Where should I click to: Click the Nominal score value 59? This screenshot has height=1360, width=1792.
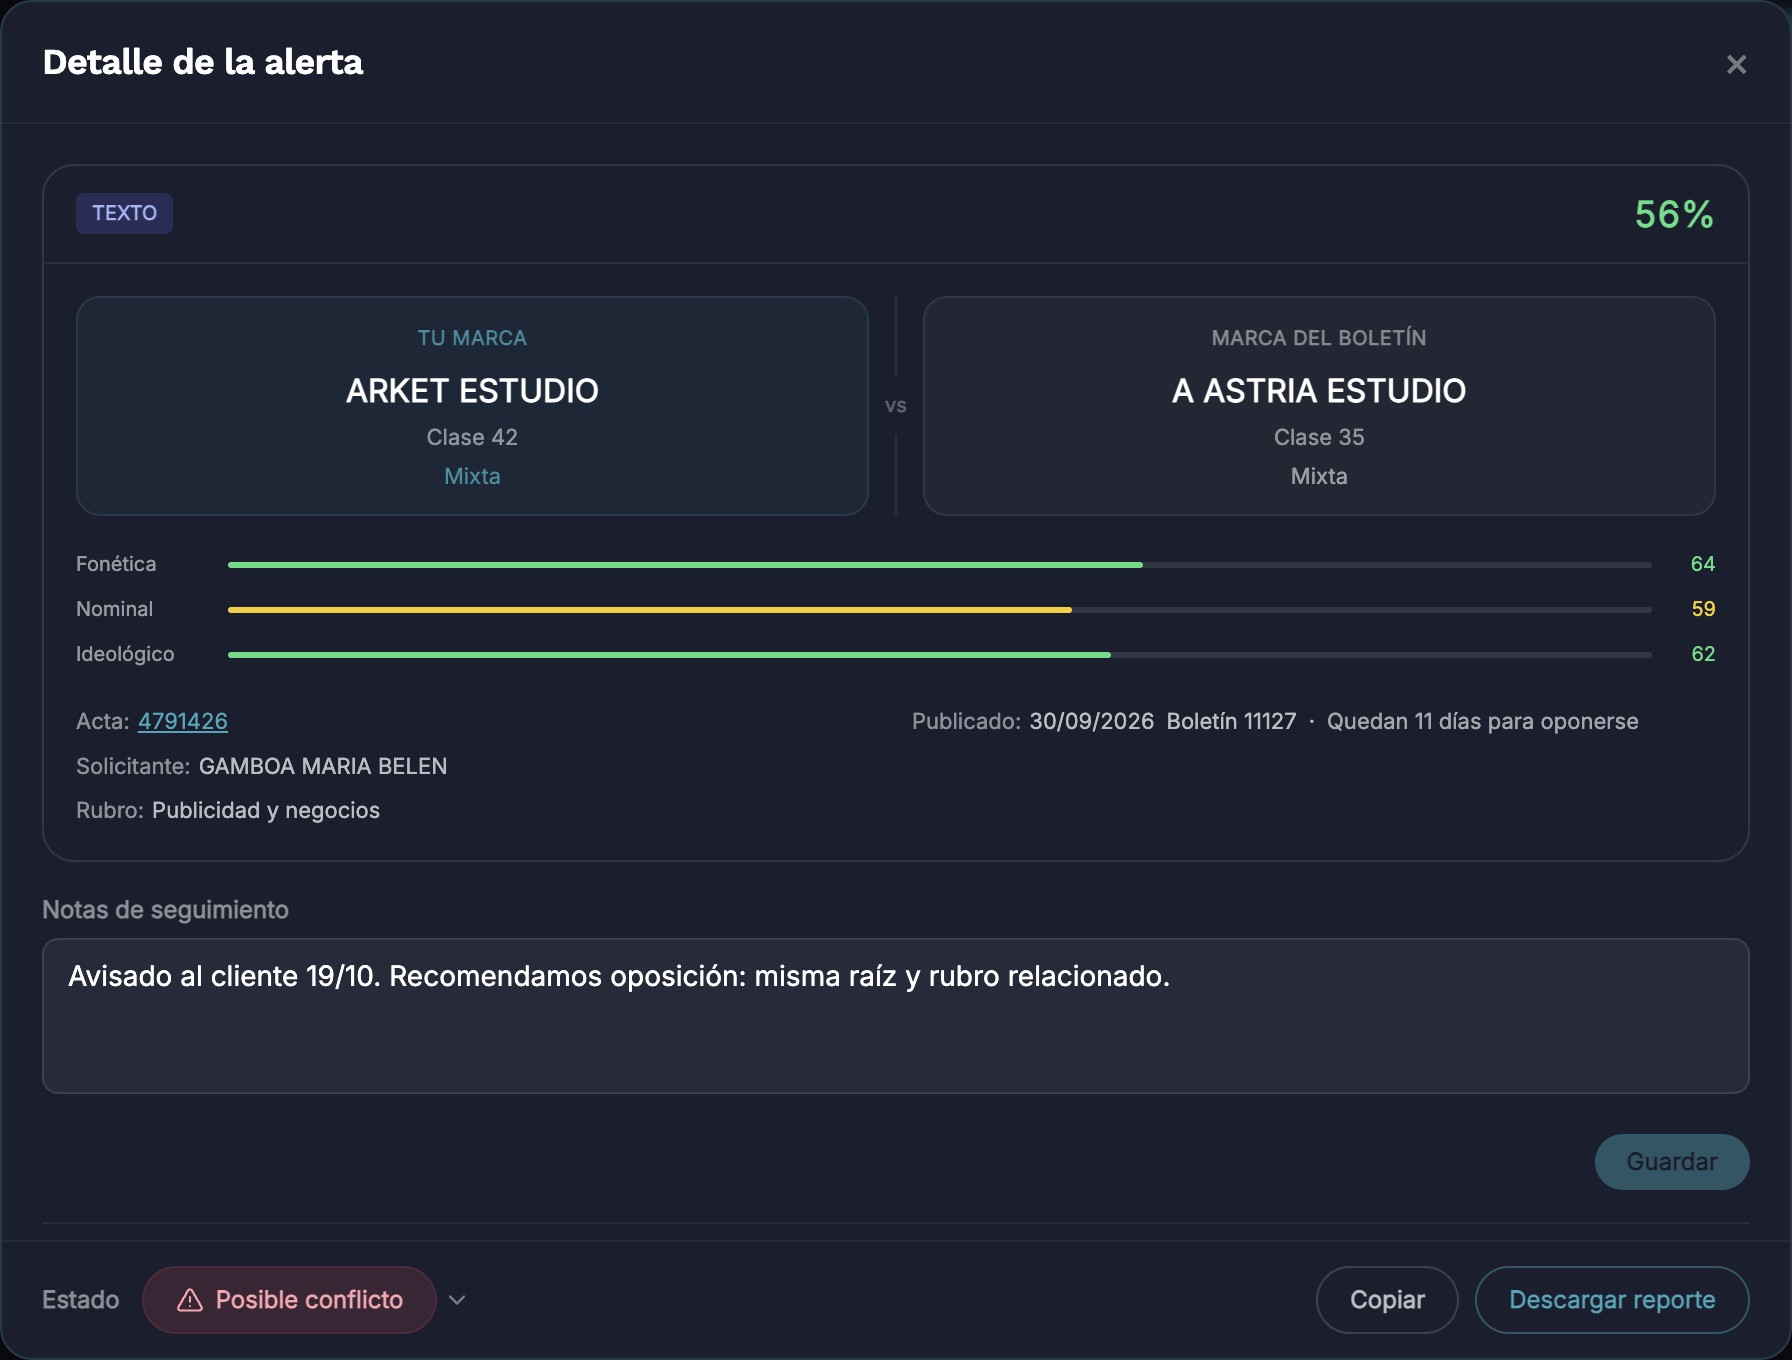[1703, 609]
